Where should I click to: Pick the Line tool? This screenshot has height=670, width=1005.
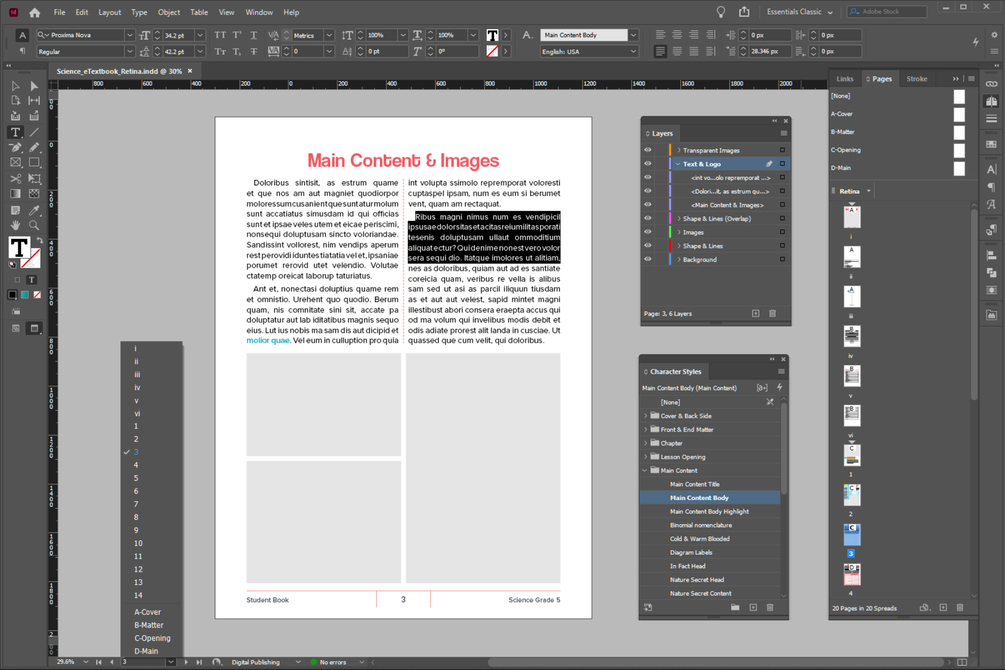(34, 132)
